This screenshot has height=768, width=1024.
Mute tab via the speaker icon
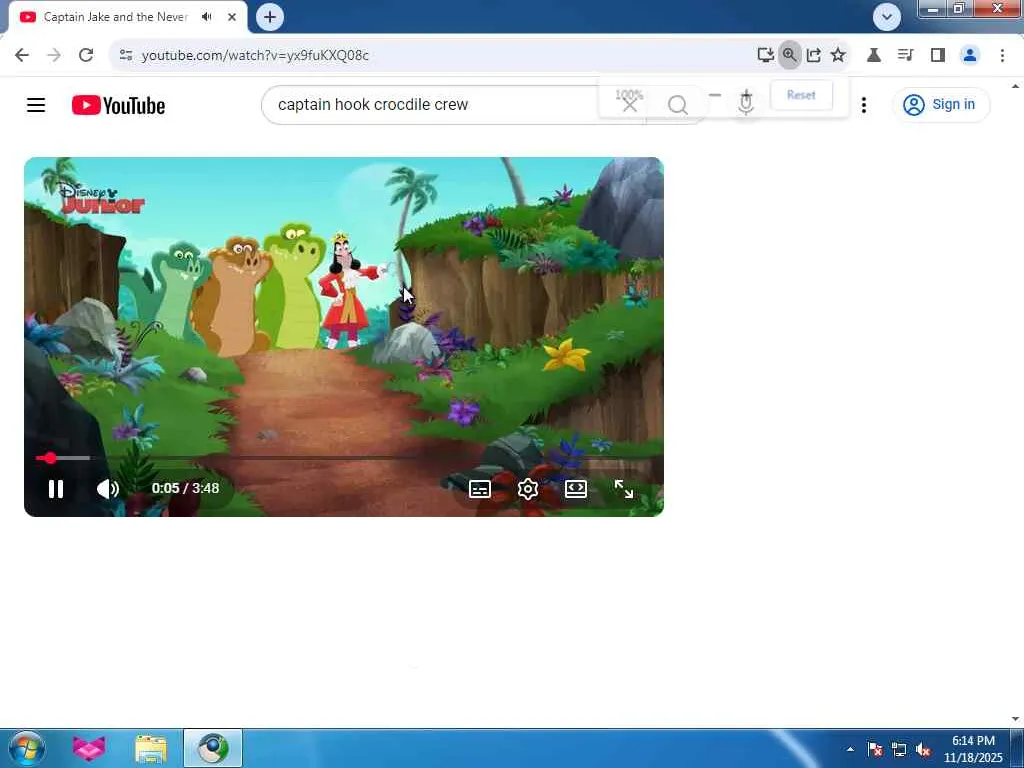[x=207, y=17]
